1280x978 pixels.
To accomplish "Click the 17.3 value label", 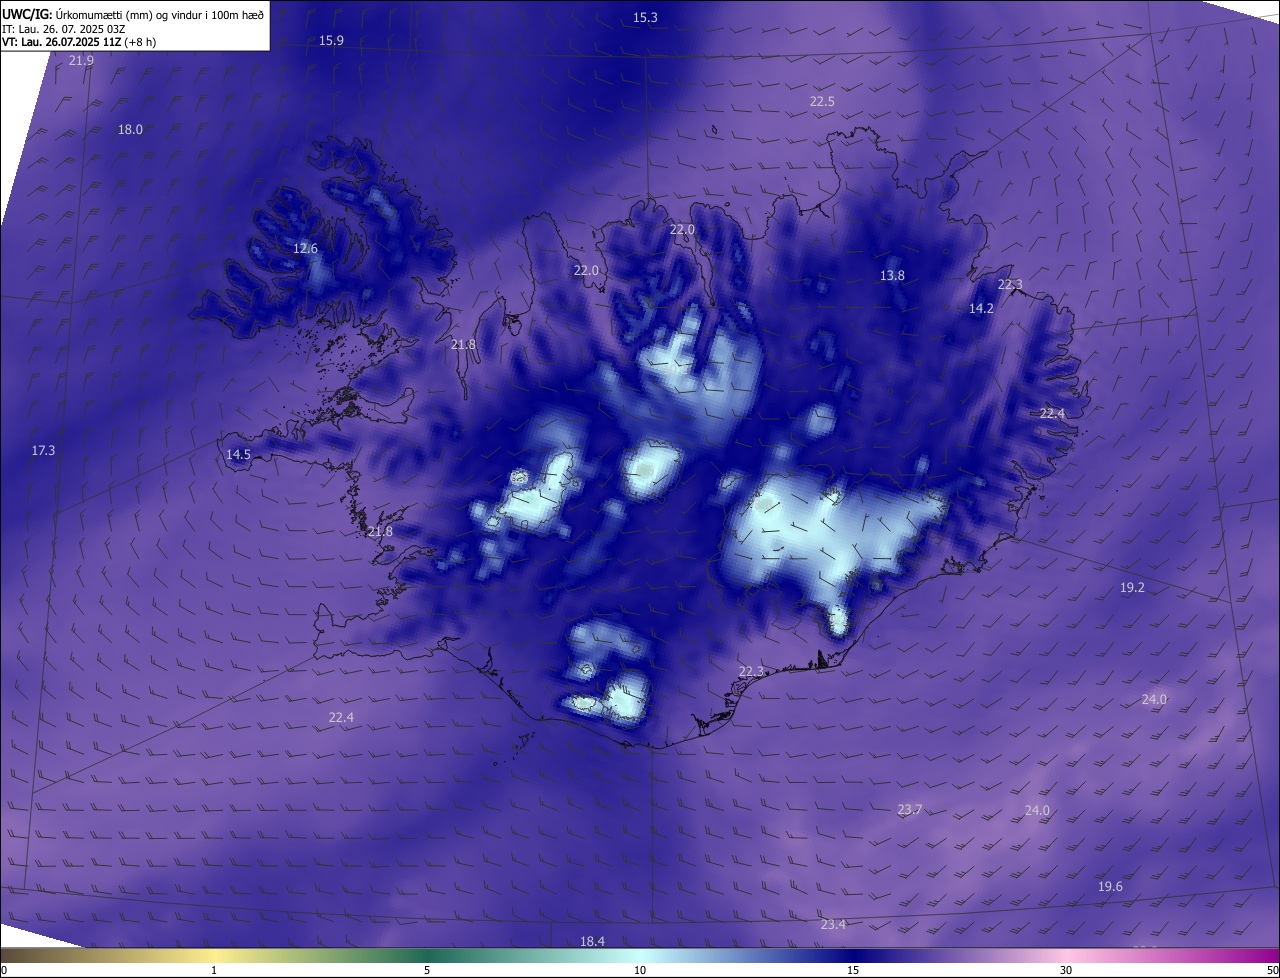I will point(43,451).
